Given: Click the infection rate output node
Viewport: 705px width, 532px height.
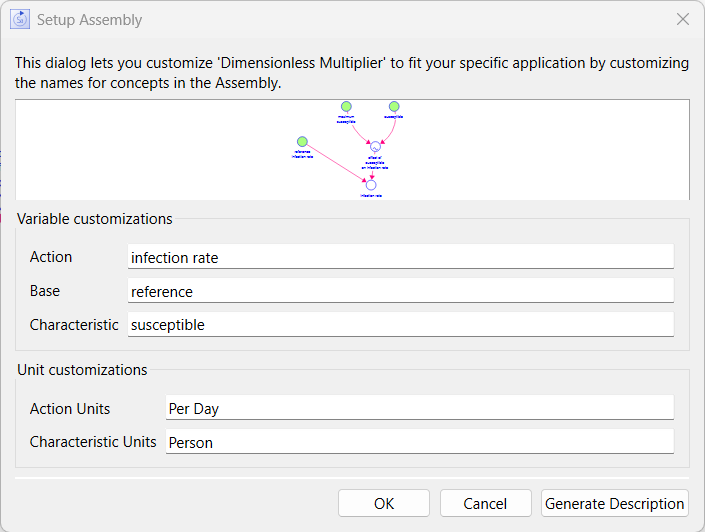Looking at the screenshot, I should point(371,185).
